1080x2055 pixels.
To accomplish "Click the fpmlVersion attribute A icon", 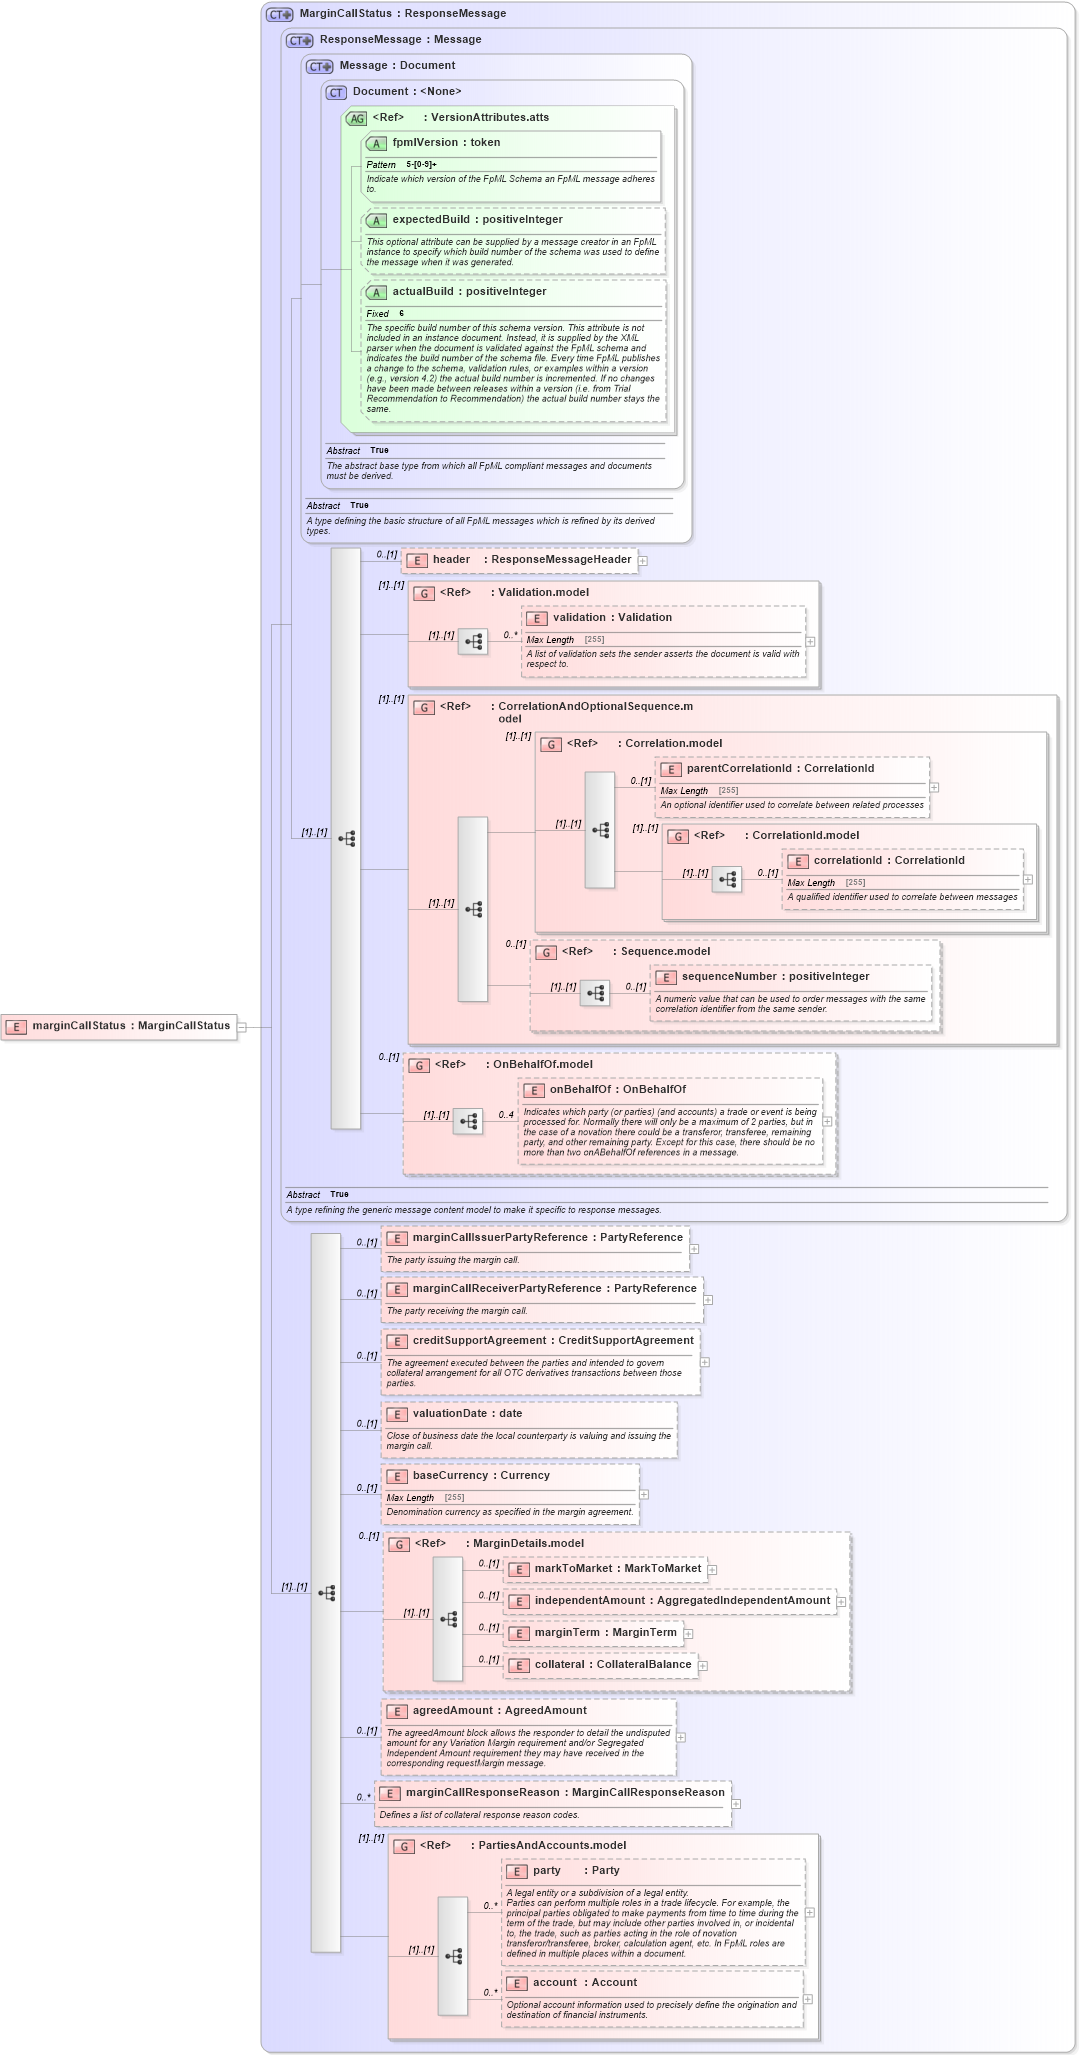I will tap(376, 144).
